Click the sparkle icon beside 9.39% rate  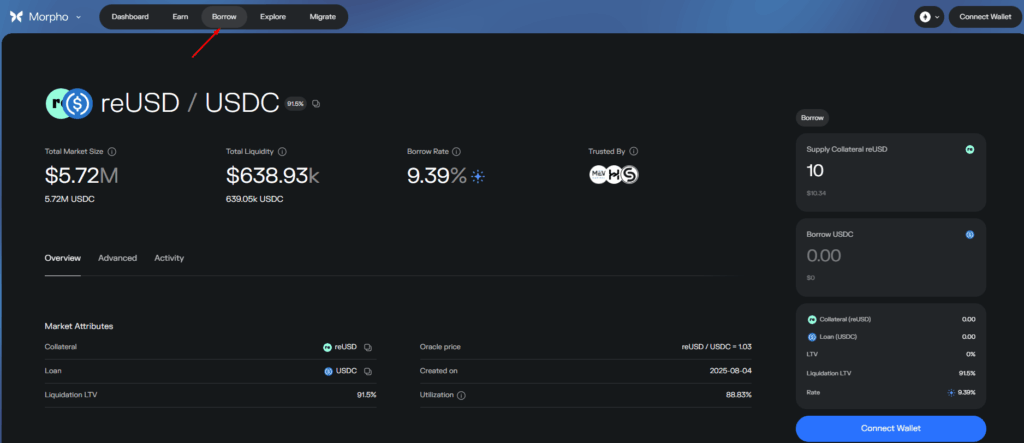tap(479, 177)
